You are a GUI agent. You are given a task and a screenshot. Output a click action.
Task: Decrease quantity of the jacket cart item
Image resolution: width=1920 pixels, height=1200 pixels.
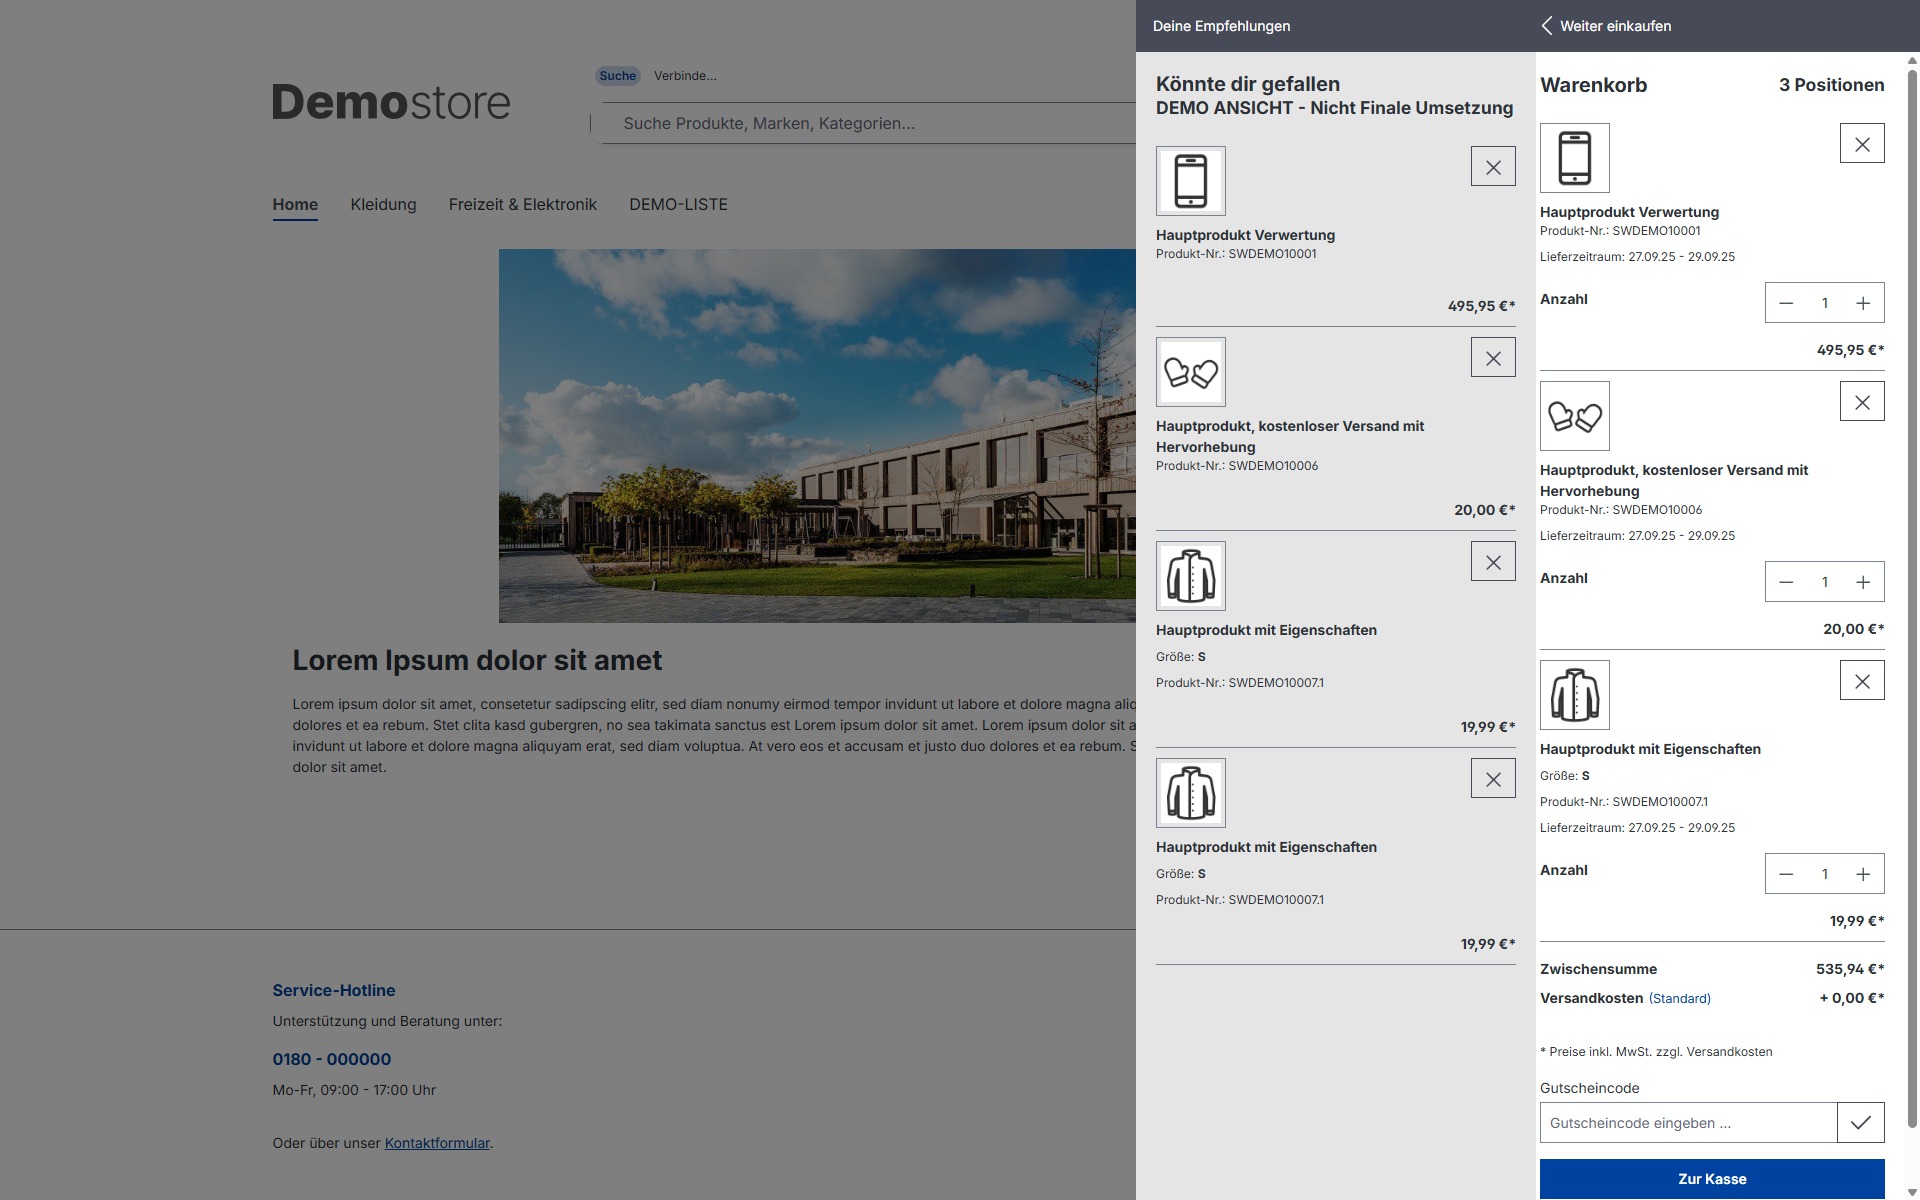(x=1786, y=874)
